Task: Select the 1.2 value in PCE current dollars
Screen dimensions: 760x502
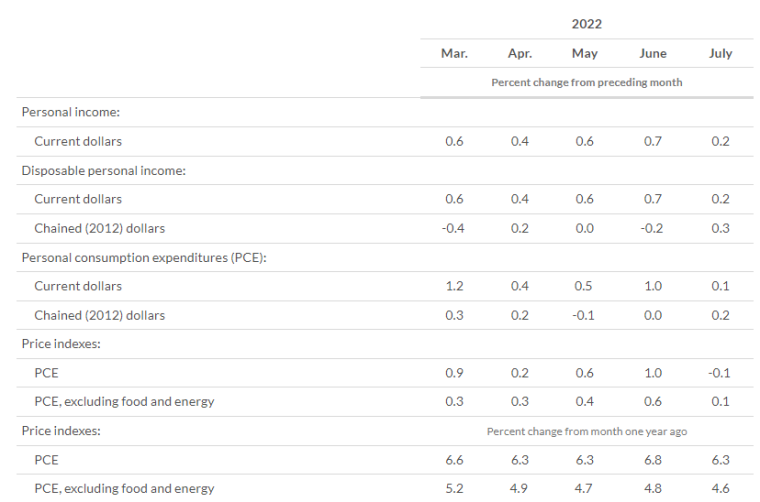Action: (x=454, y=286)
